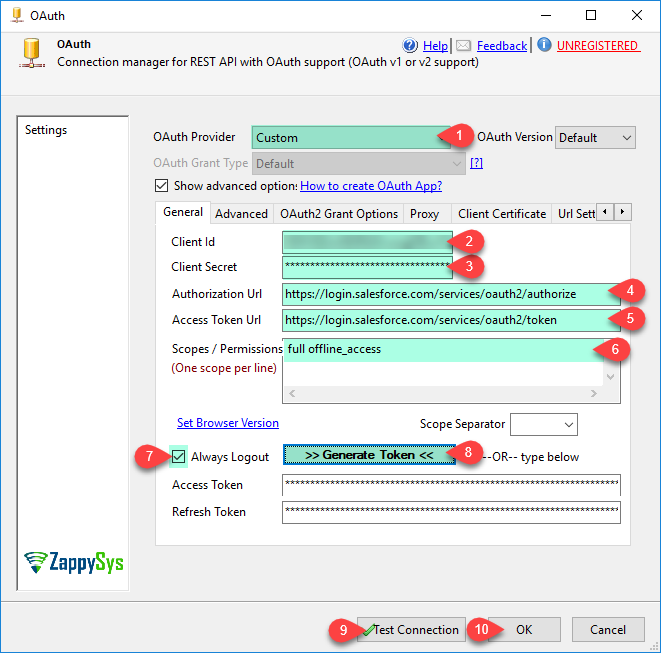661x653 pixels.
Task: Toggle the Show advanced option checkbox
Action: (x=161, y=185)
